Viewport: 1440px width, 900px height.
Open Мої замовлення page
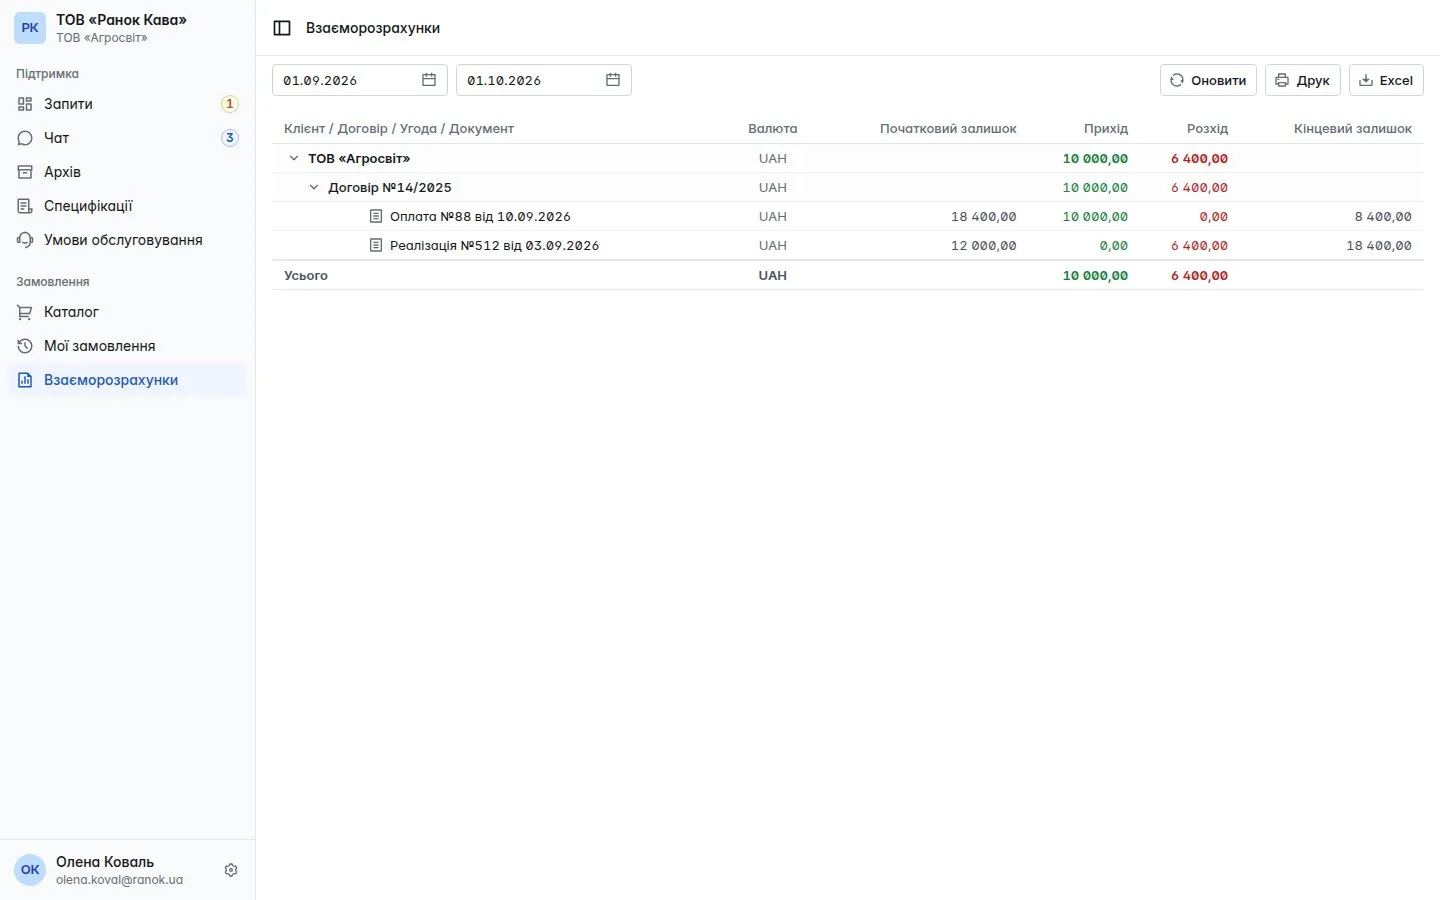(127, 346)
